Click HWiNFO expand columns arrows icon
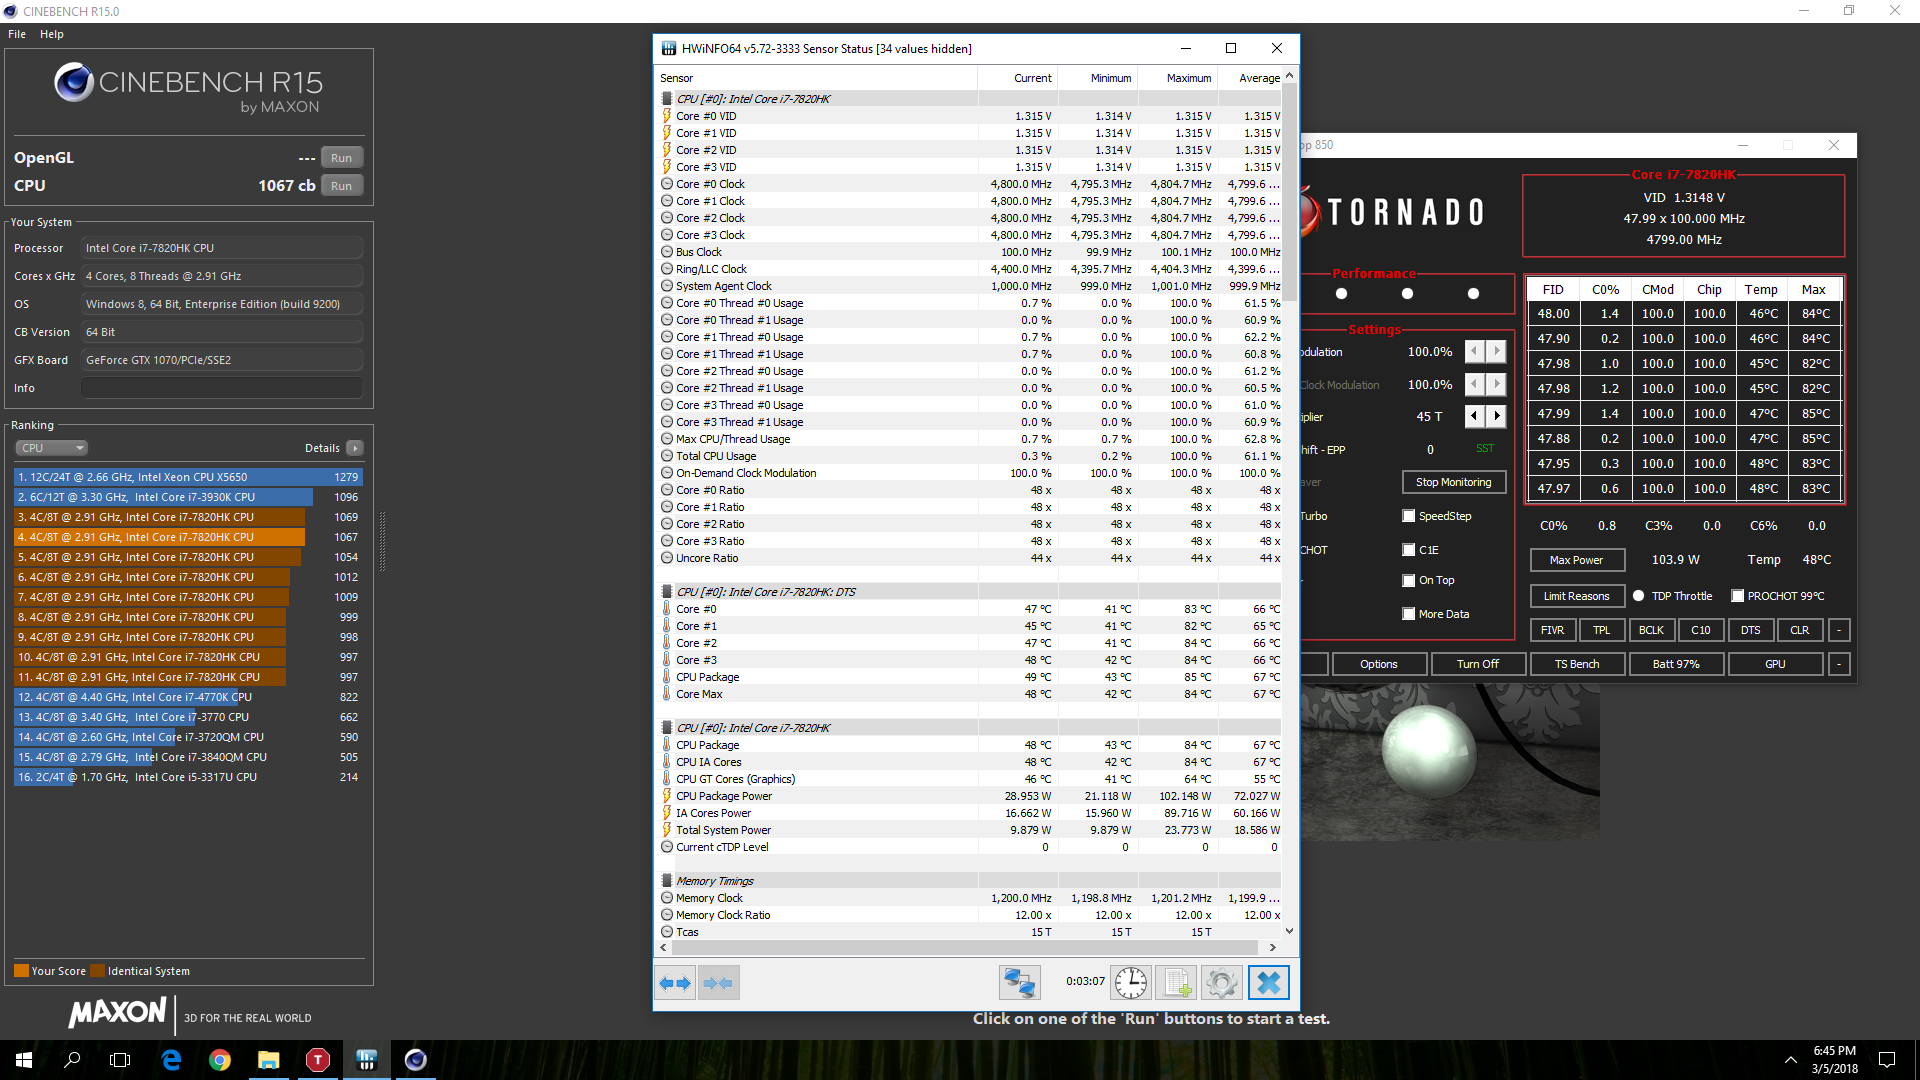This screenshot has height=1080, width=1920. 675,983
